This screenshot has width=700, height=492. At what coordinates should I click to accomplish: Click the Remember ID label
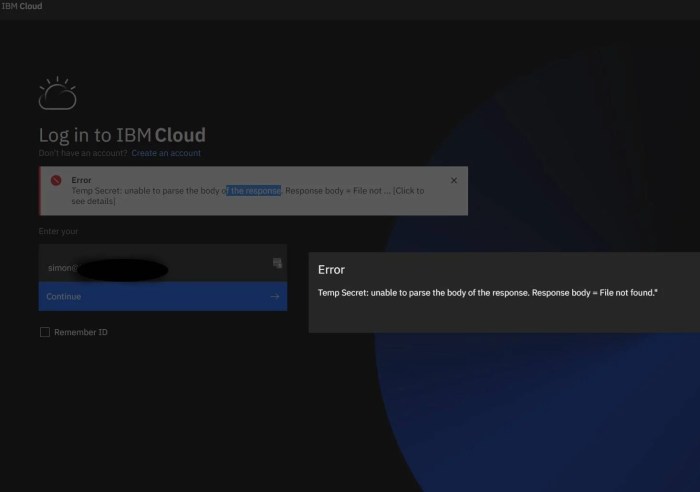(81, 332)
